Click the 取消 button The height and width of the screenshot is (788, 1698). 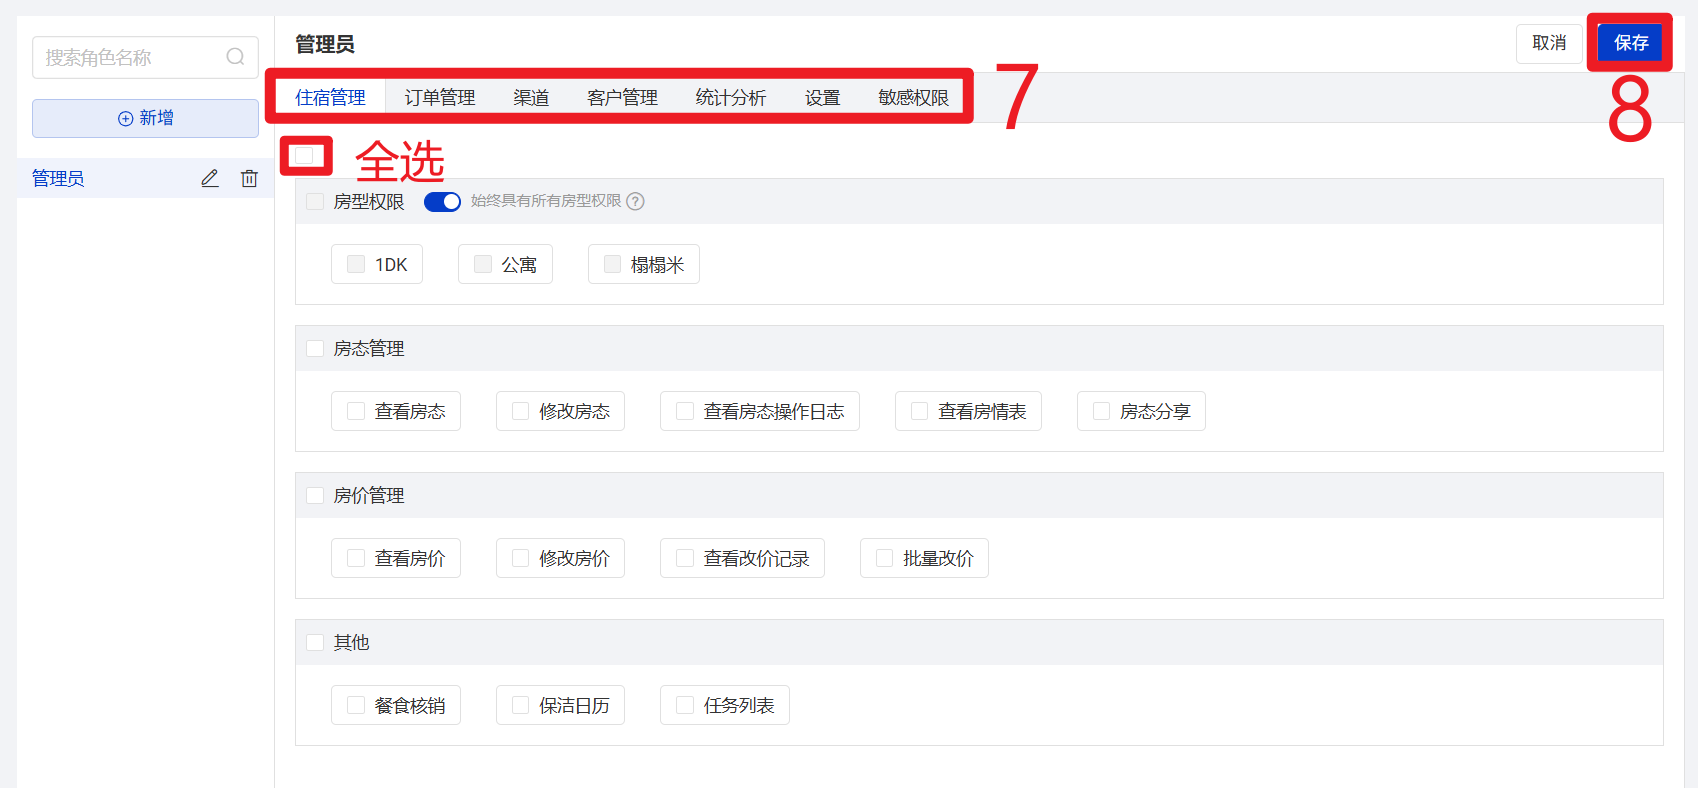click(1549, 43)
